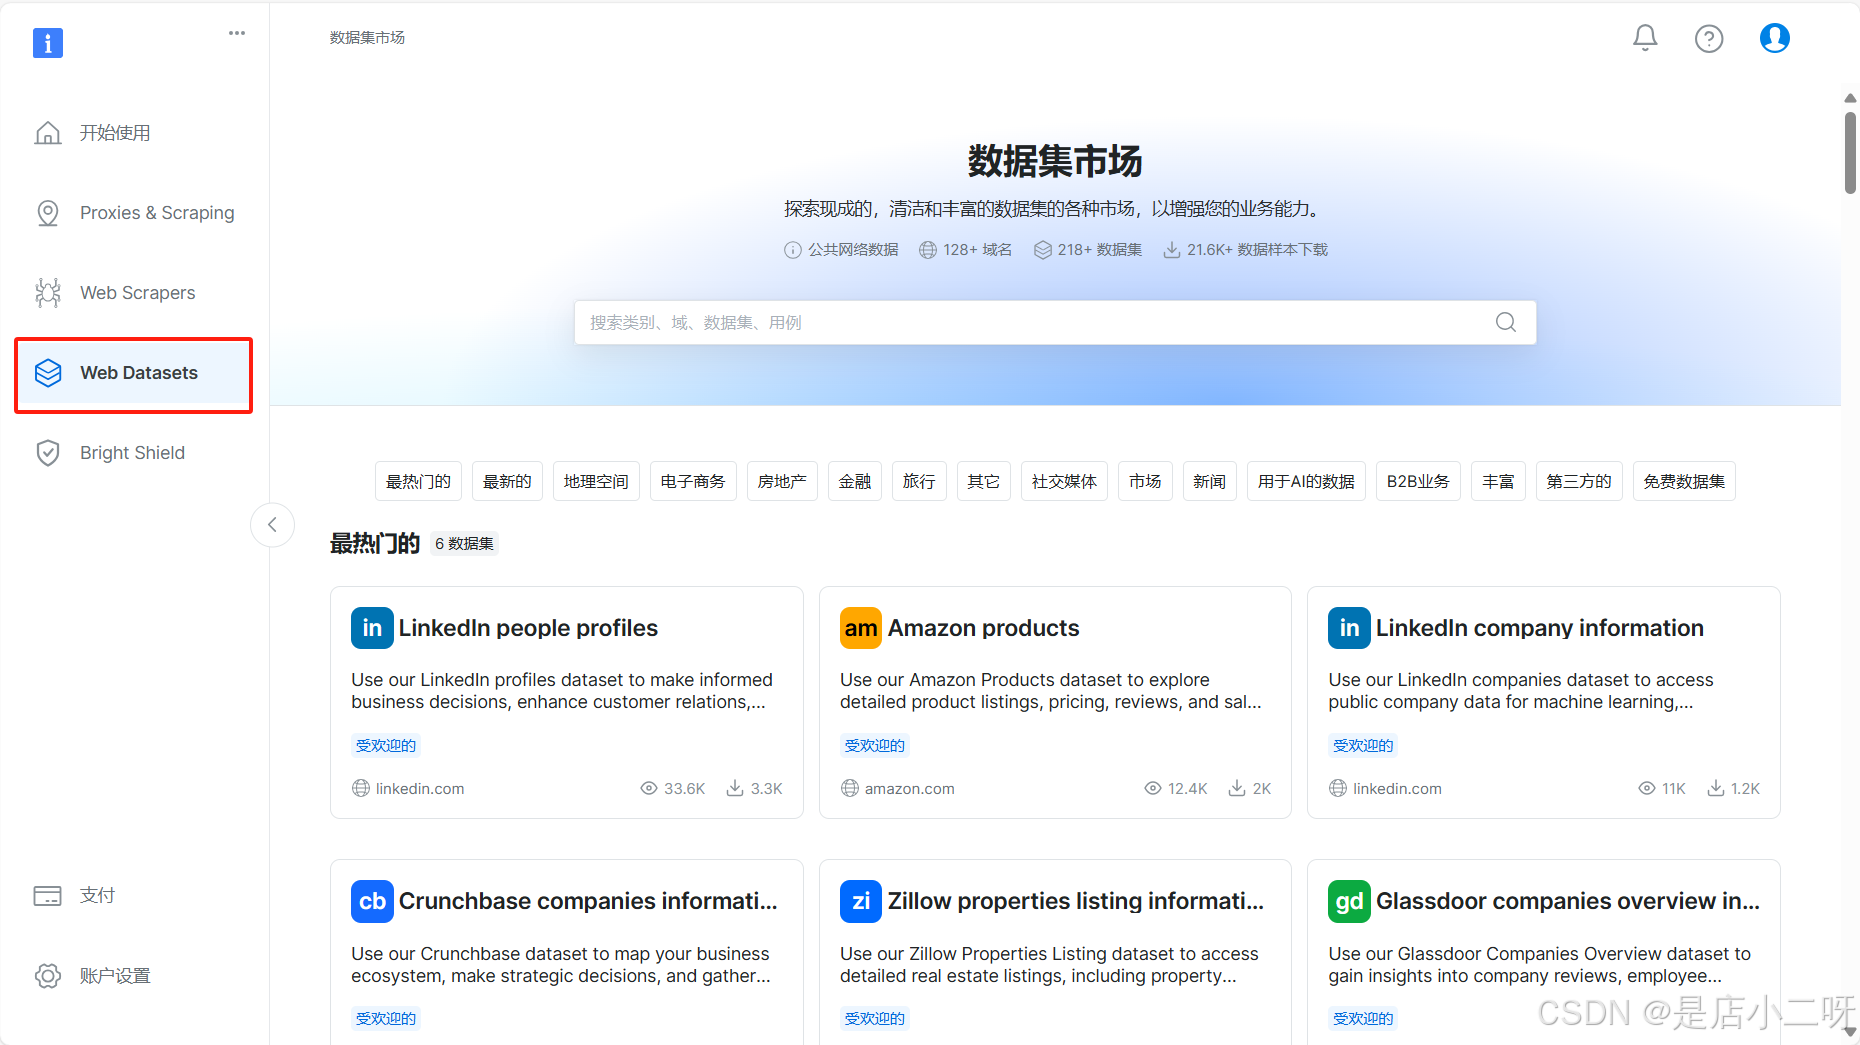Click the user avatar

pyautogui.click(x=1775, y=37)
